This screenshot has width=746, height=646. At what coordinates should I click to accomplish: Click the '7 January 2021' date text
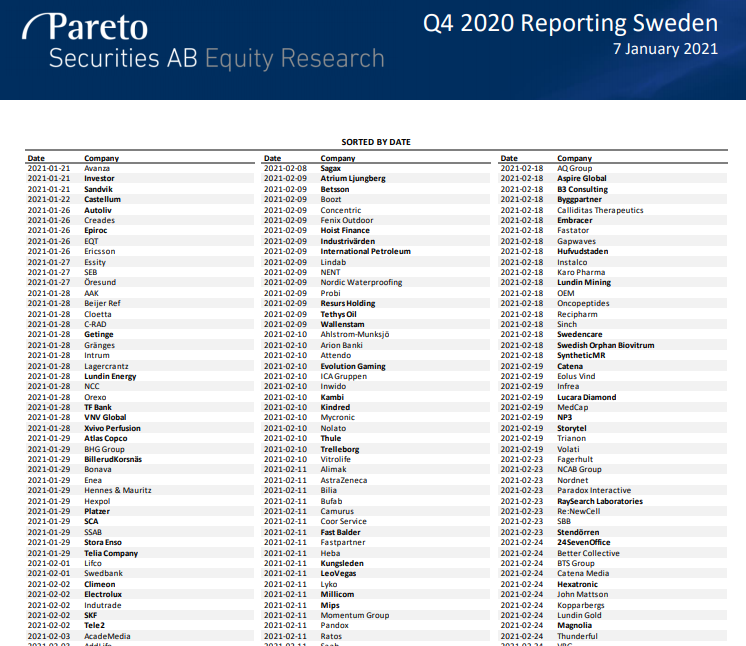tap(665, 49)
